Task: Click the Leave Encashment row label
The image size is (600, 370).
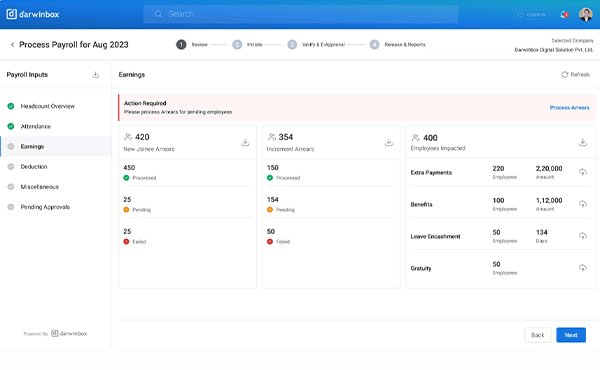Action: (x=435, y=236)
